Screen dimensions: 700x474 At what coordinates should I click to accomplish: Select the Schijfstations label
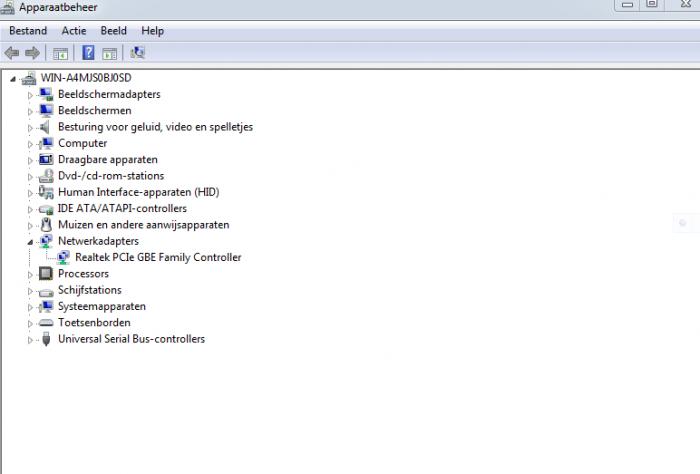(90, 290)
